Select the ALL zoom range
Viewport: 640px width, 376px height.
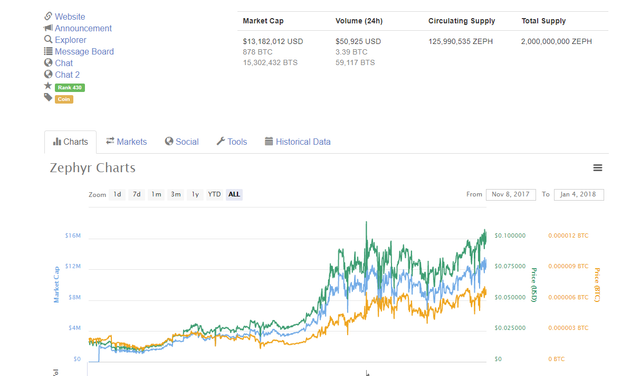pos(234,194)
